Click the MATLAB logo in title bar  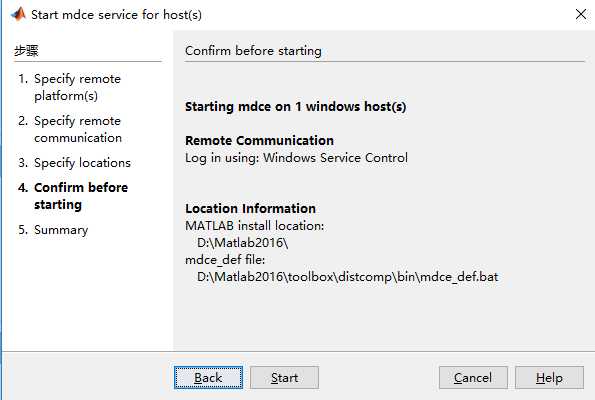(18, 14)
